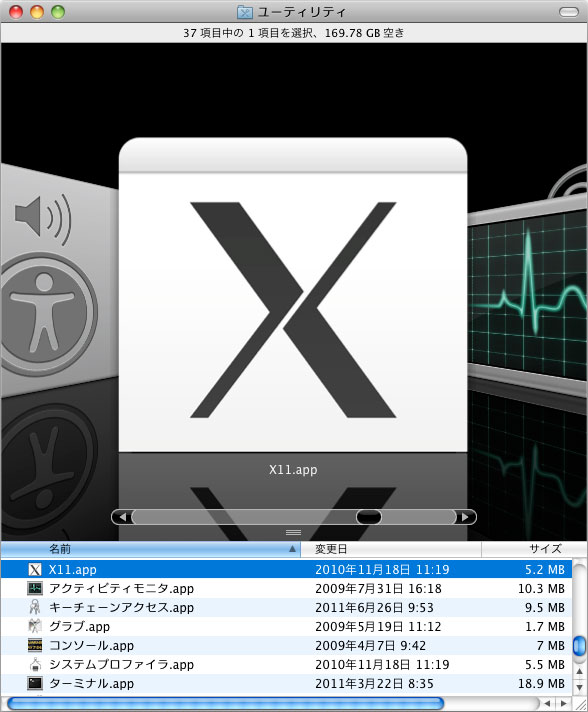588x712 pixels.
Task: Click the Console (コンソール.app) list icon
Action: point(35,645)
